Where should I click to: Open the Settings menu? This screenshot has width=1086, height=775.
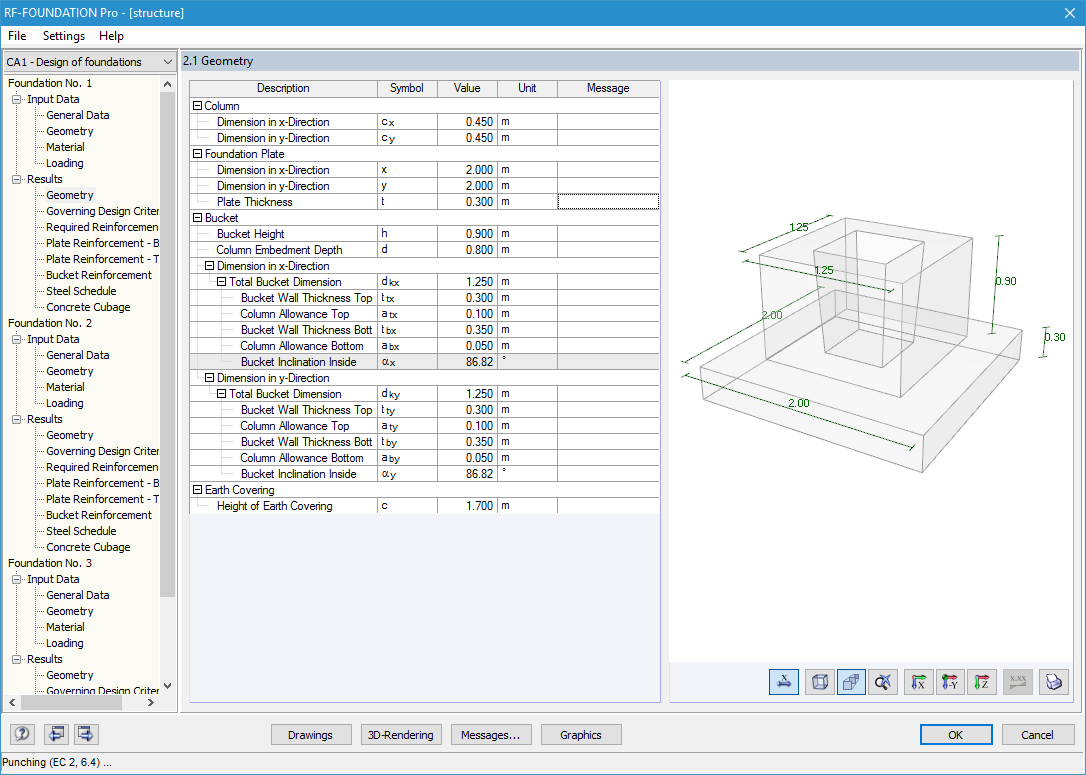click(64, 36)
